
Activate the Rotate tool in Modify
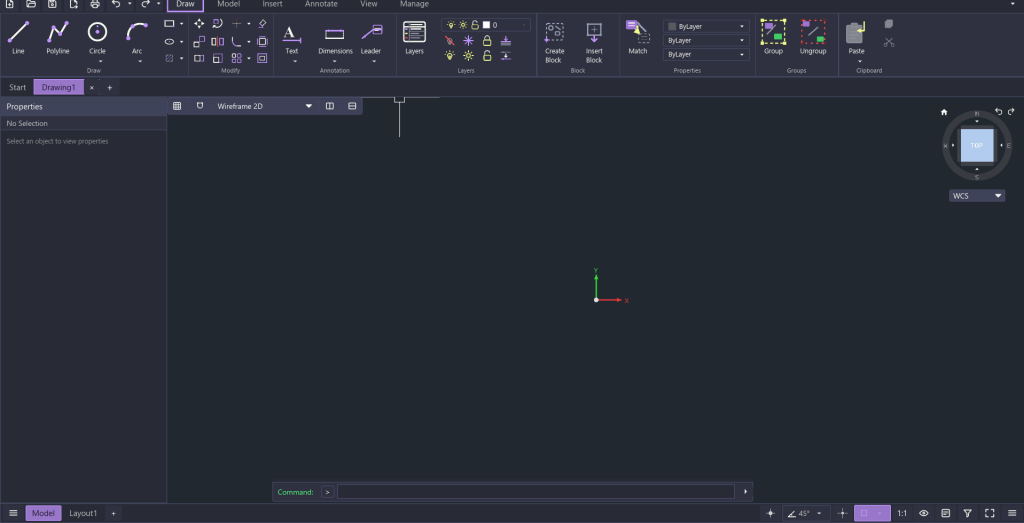coord(217,24)
